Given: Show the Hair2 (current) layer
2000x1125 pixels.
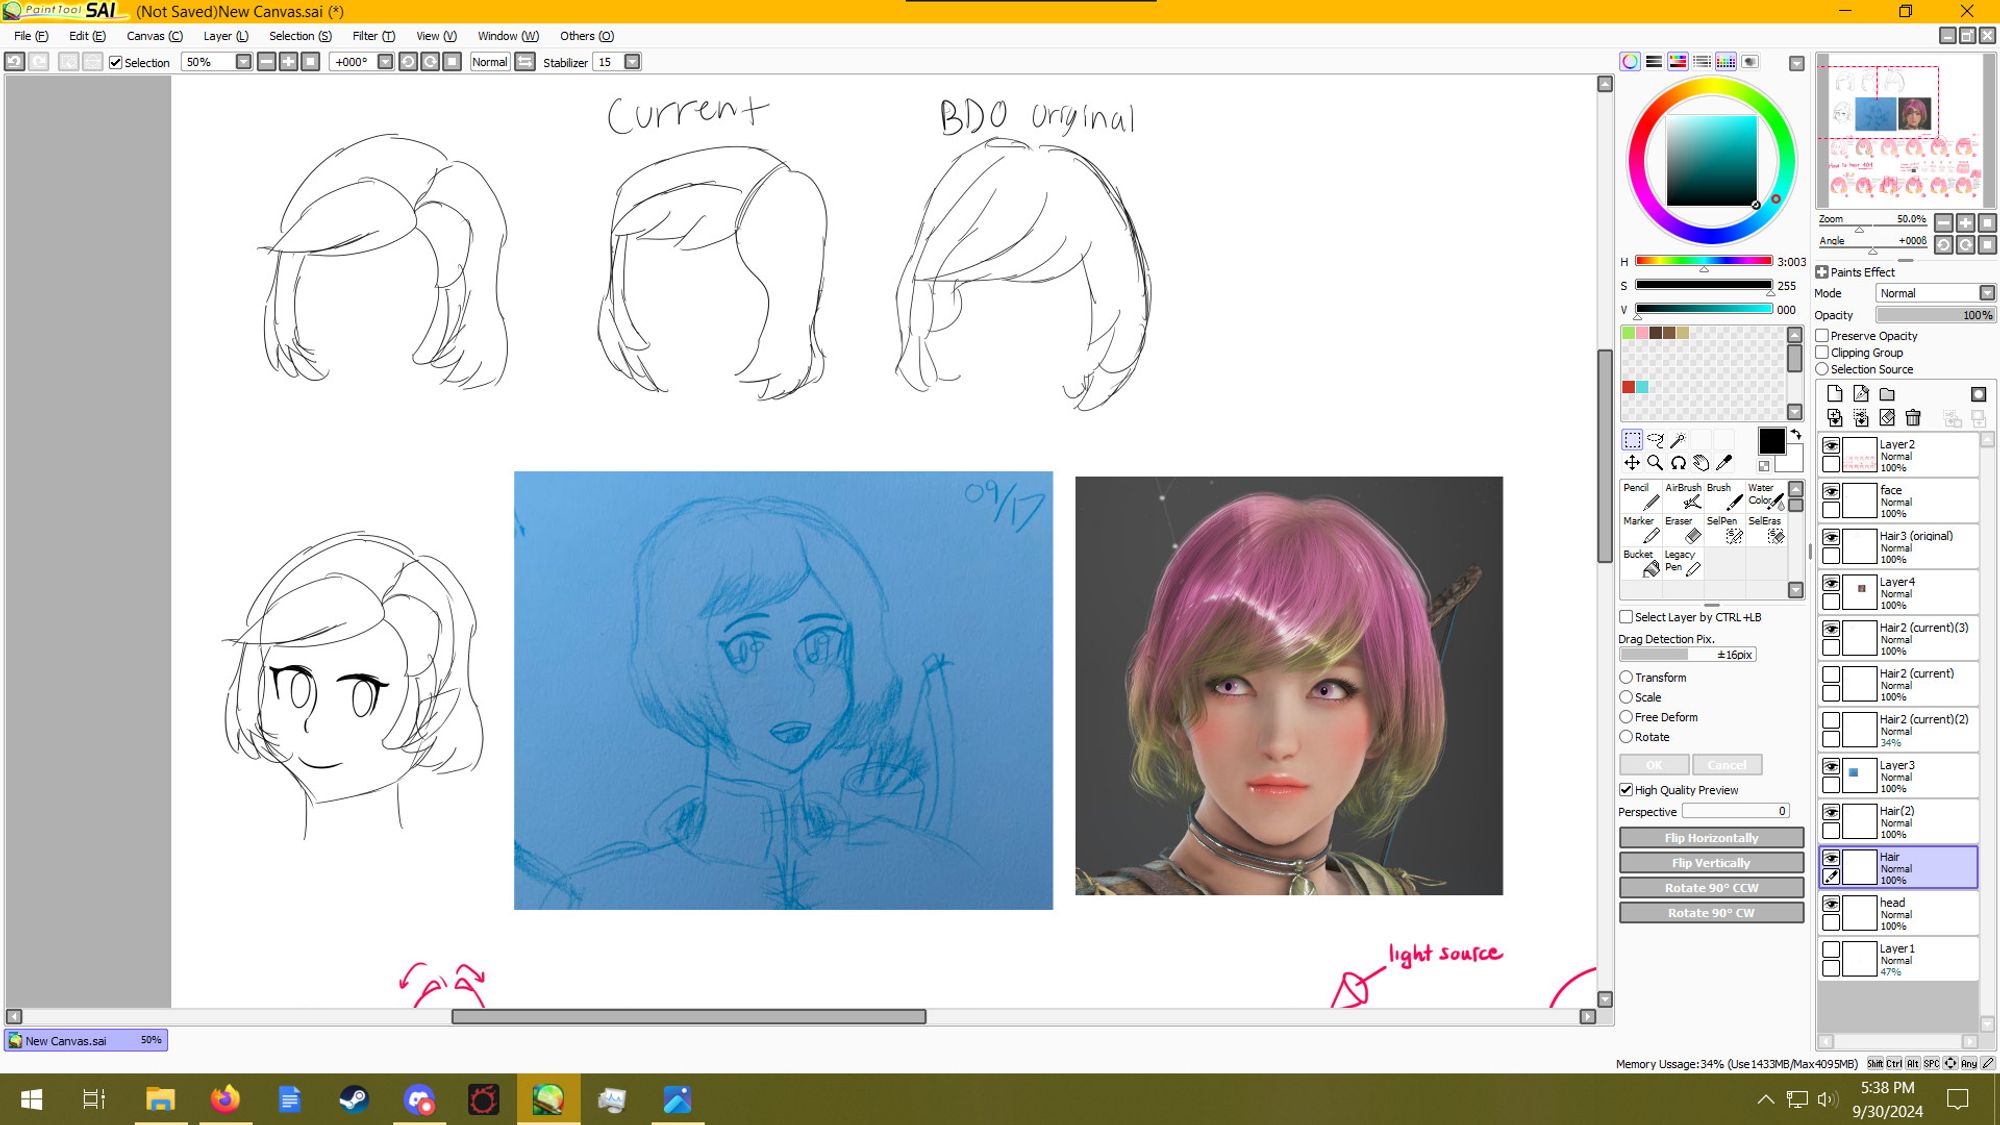Looking at the screenshot, I should 1831,675.
